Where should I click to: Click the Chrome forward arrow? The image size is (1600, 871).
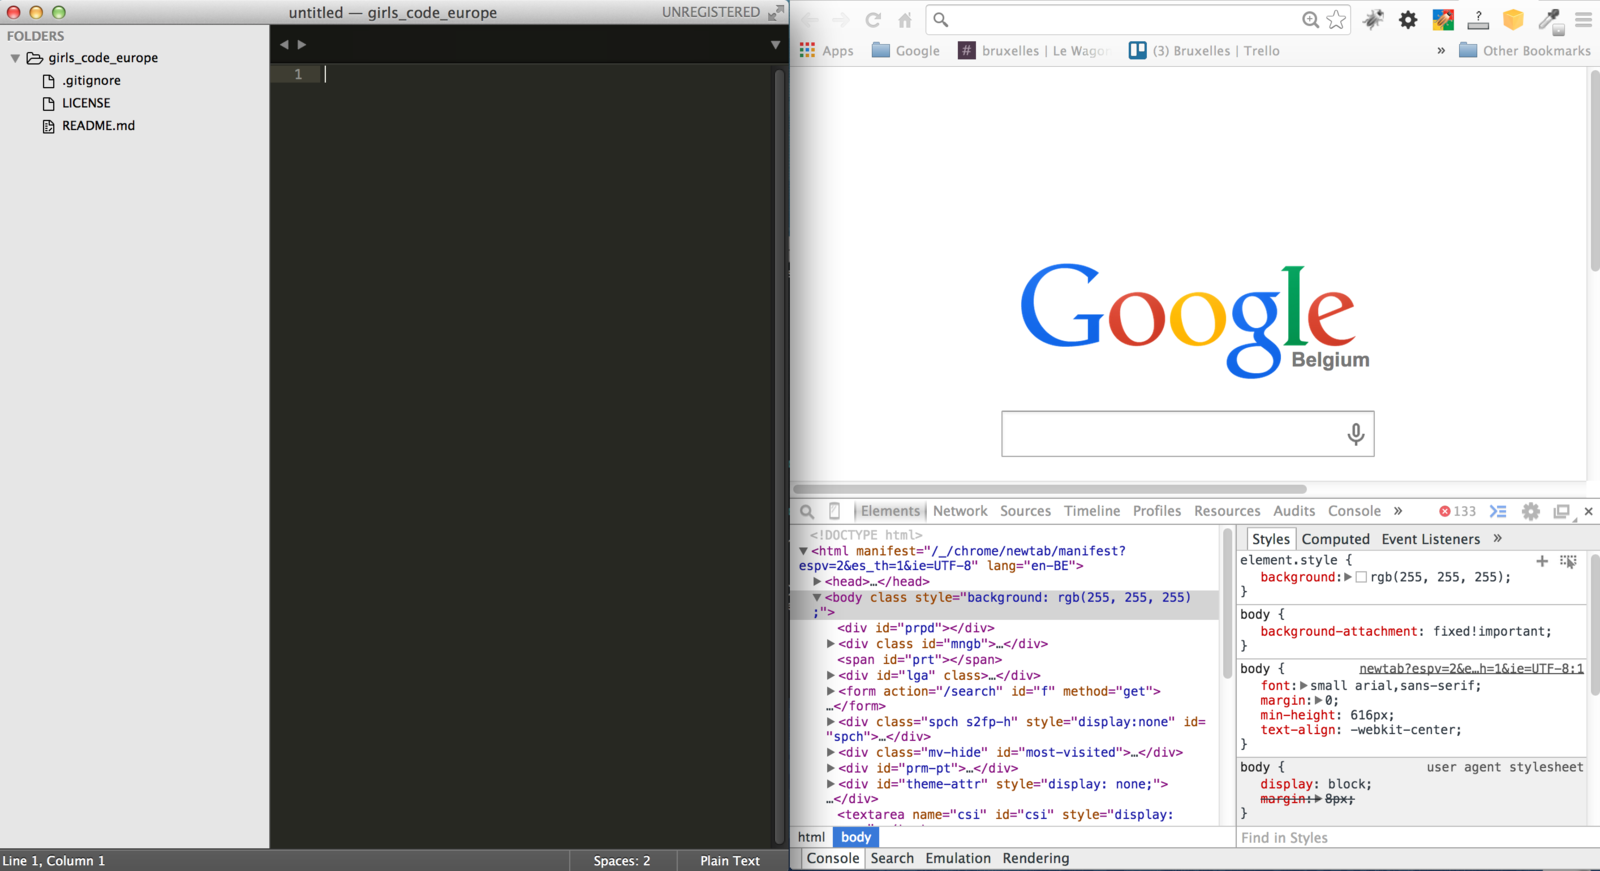pos(841,20)
